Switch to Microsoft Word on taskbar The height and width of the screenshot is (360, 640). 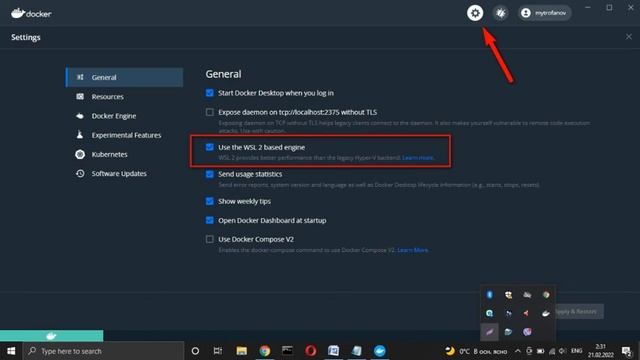pos(333,351)
